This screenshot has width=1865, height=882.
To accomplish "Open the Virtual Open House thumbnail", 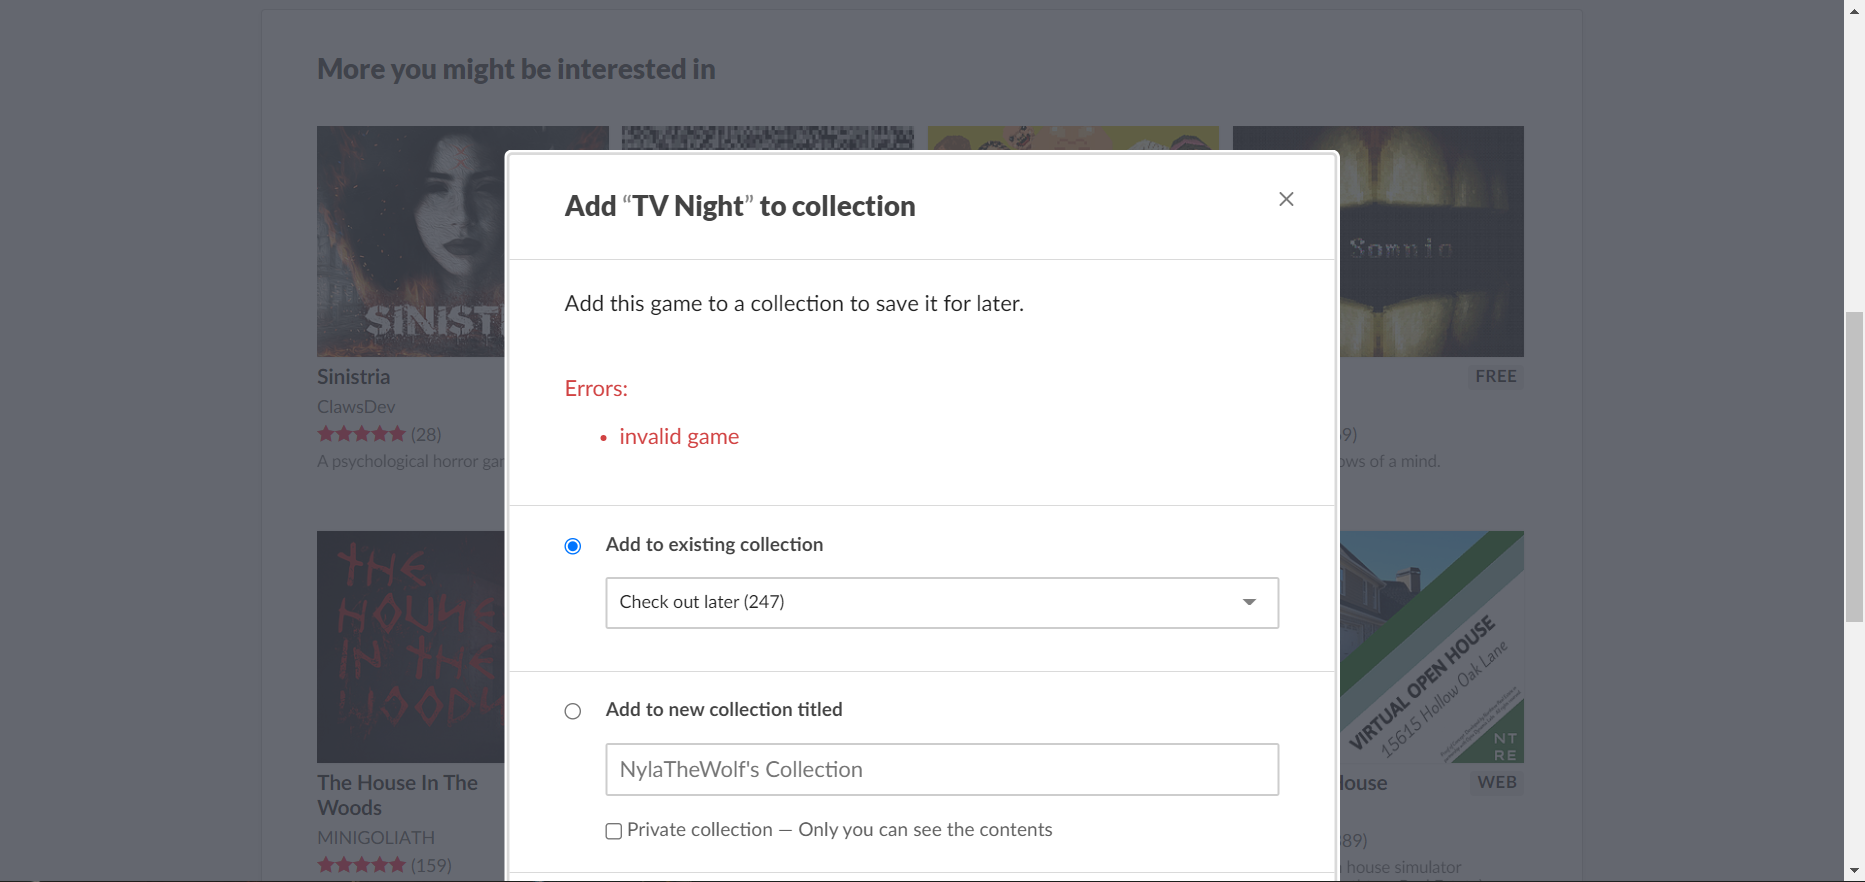I will (x=1432, y=647).
